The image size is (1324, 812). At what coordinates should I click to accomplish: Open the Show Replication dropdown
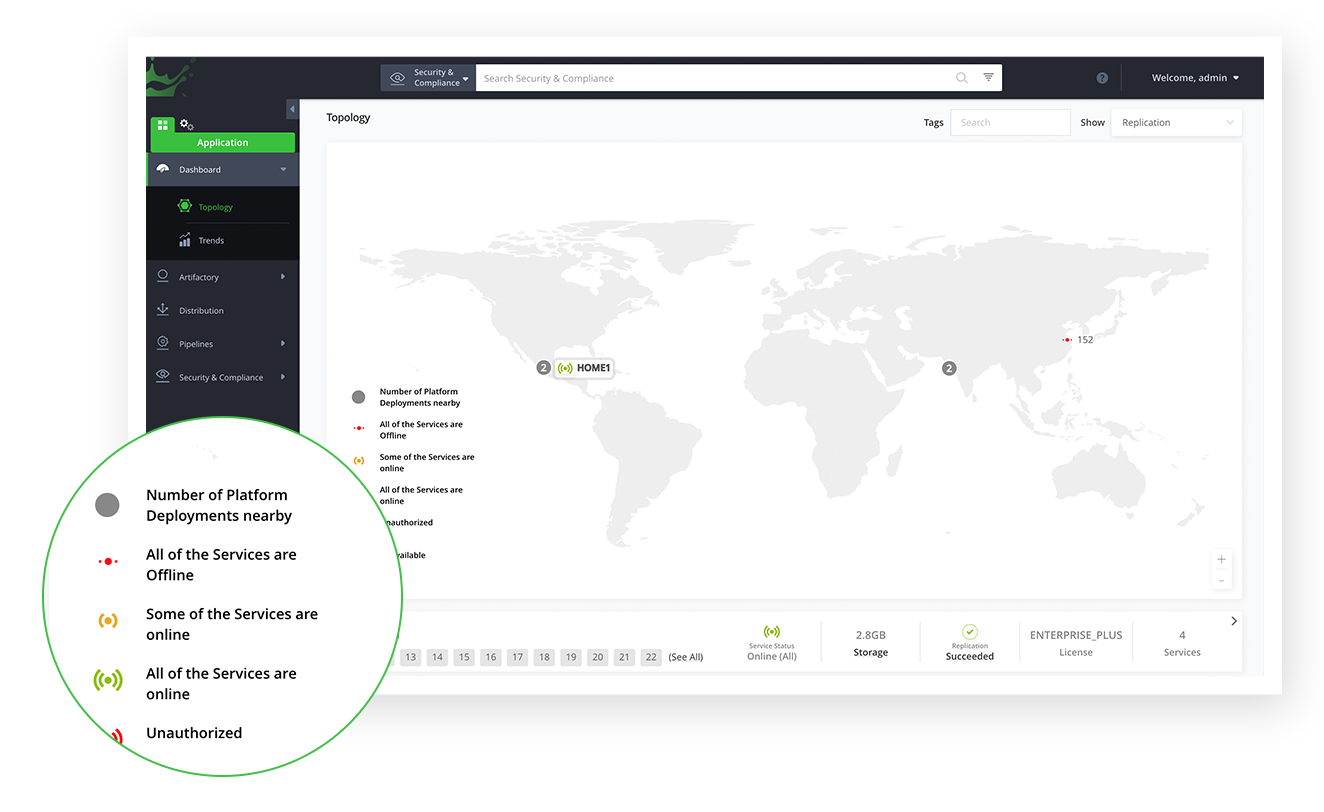[x=1176, y=123]
